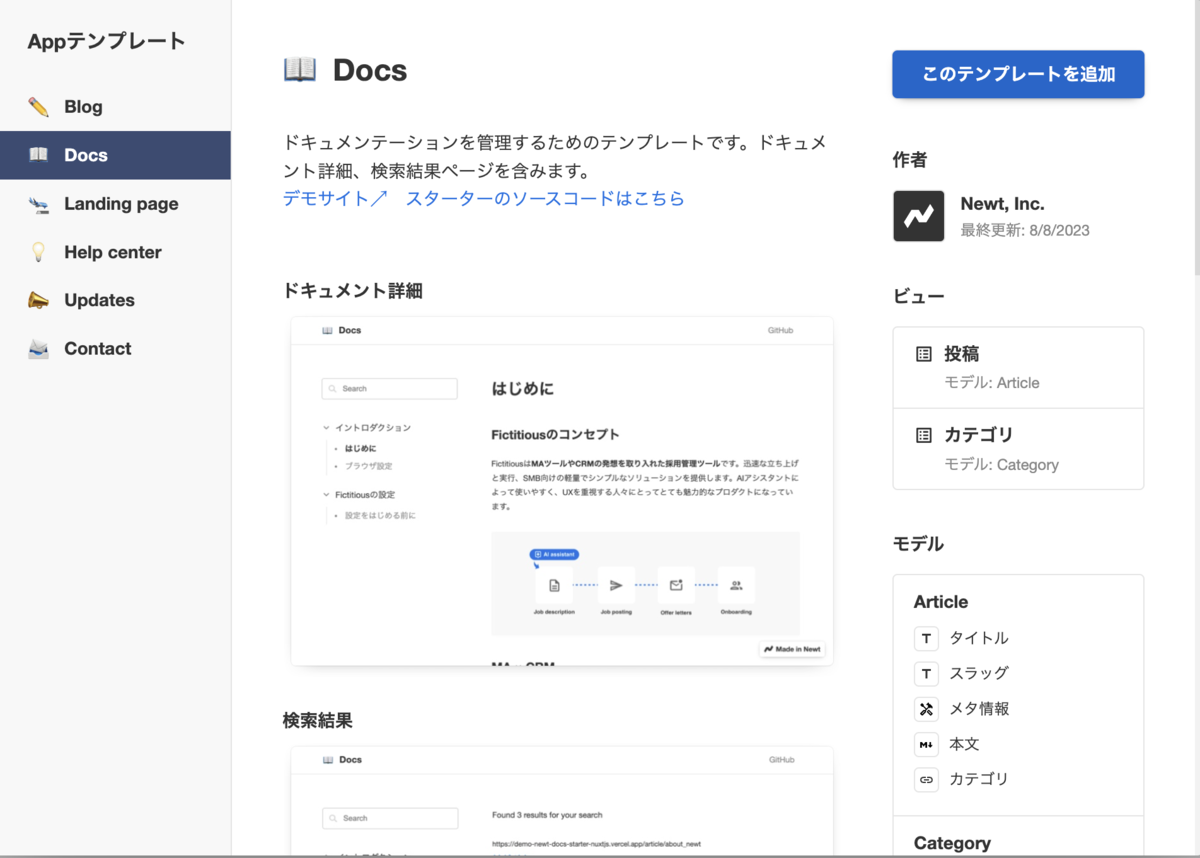Click the Category model heading

(x=952, y=843)
